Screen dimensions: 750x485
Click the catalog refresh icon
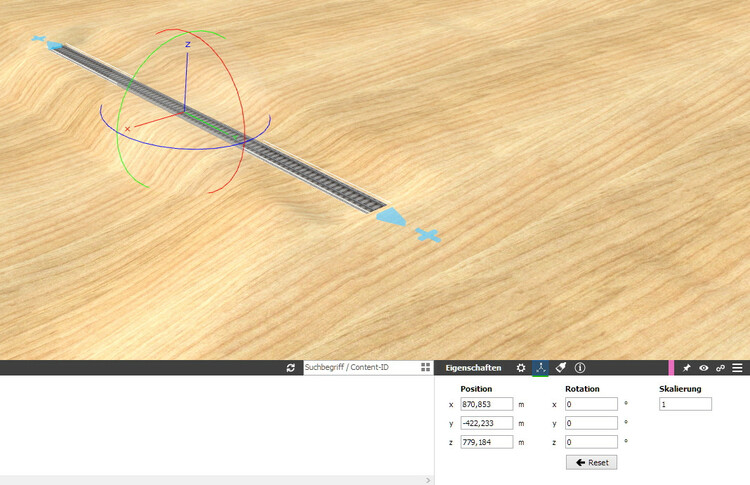290,367
